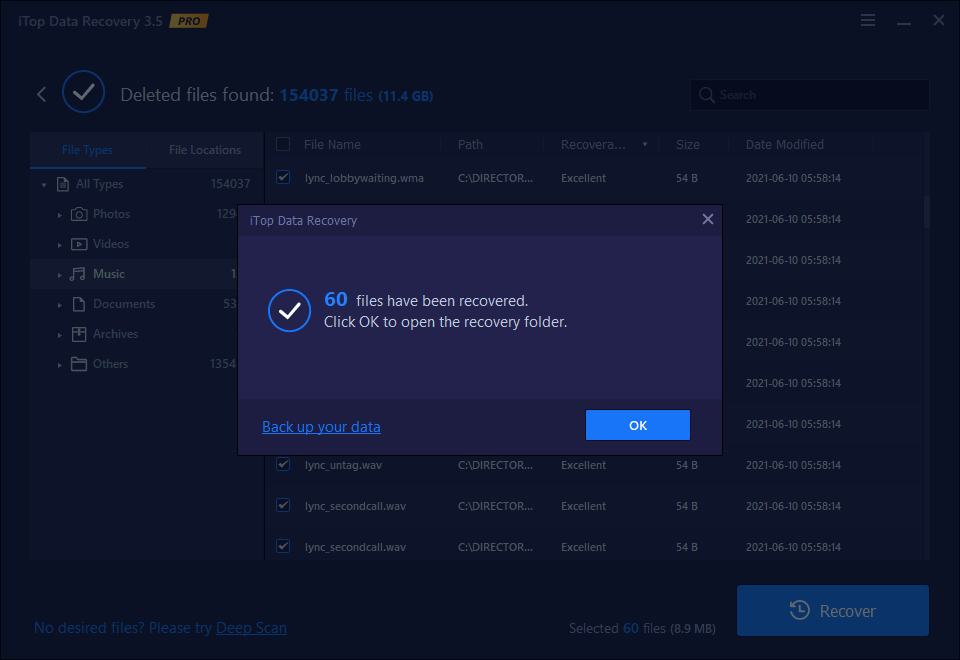Sort by Date Modified column header

point(784,144)
